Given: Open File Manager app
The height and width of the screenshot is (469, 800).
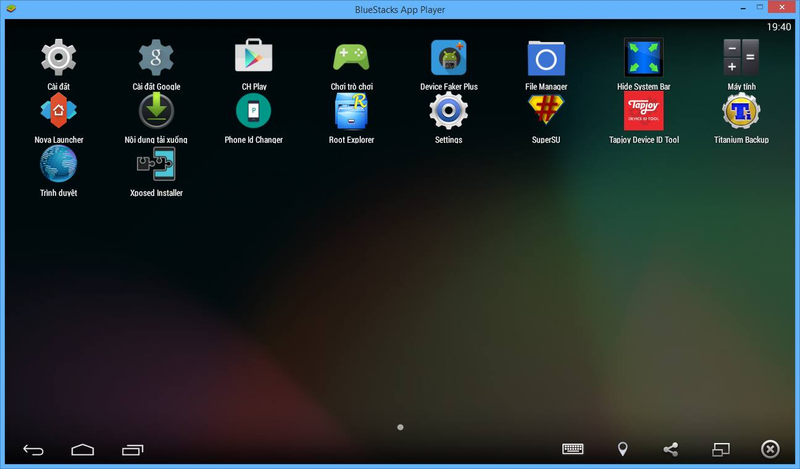Looking at the screenshot, I should (546, 58).
